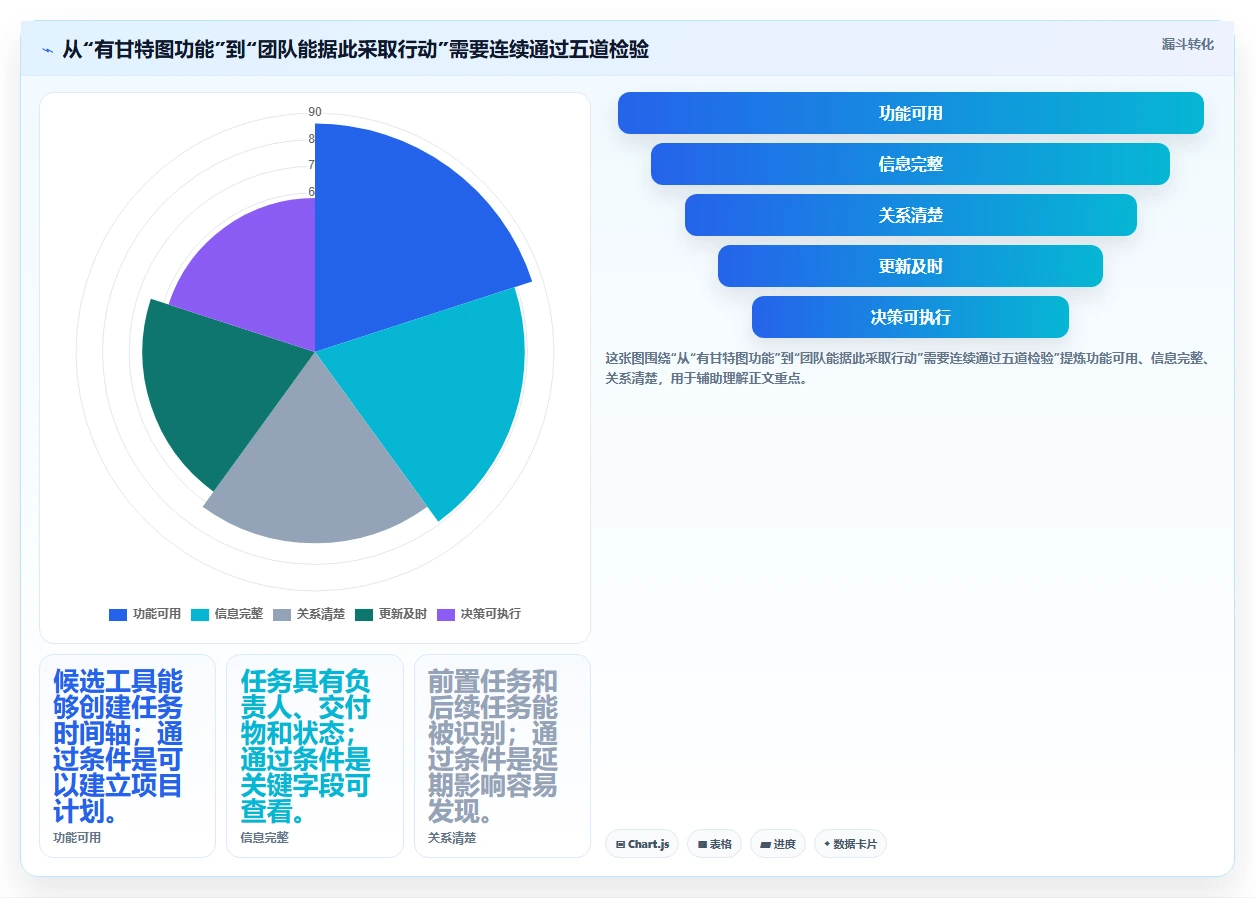This screenshot has width=1255, height=898.
Task: Toggle the 决策可执行 legend entry
Action: [478, 614]
